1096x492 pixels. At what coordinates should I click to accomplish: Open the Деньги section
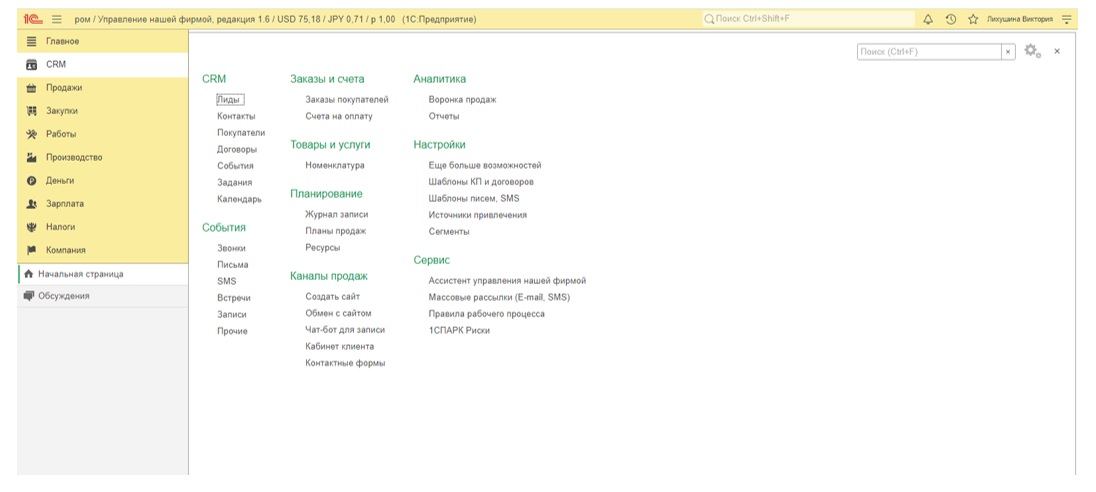[60, 181]
